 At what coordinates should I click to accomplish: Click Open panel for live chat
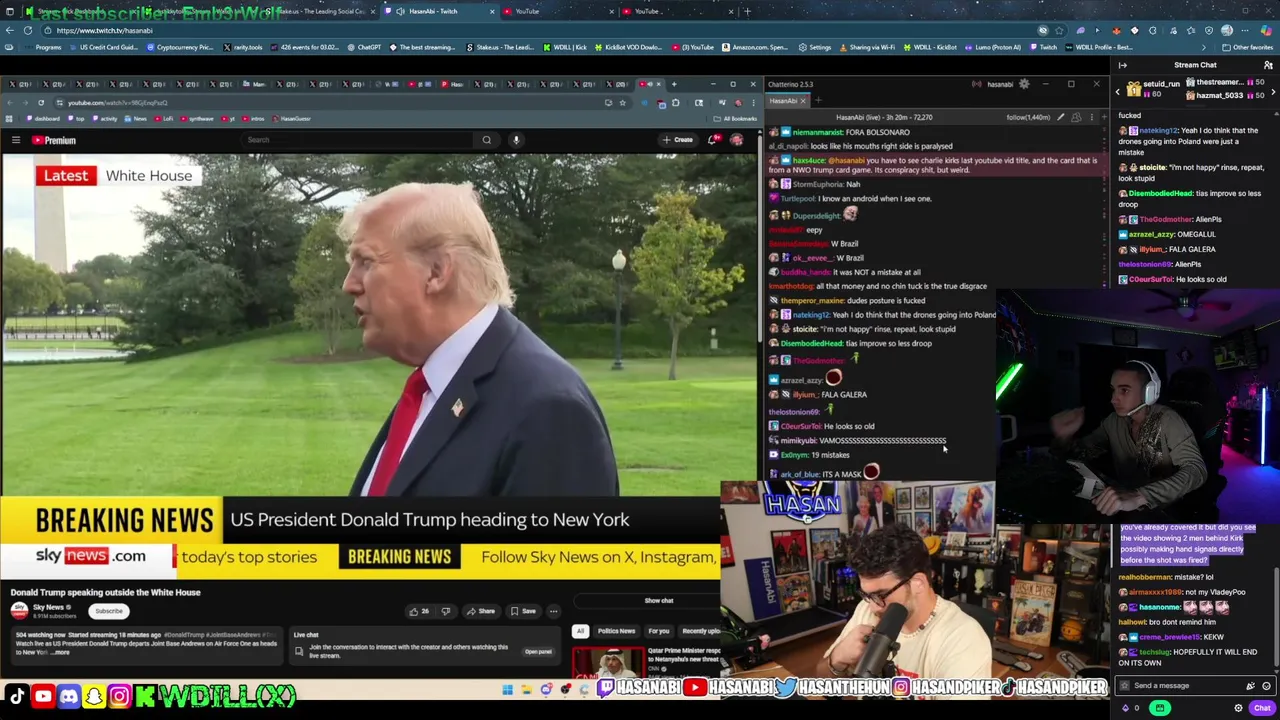538,652
